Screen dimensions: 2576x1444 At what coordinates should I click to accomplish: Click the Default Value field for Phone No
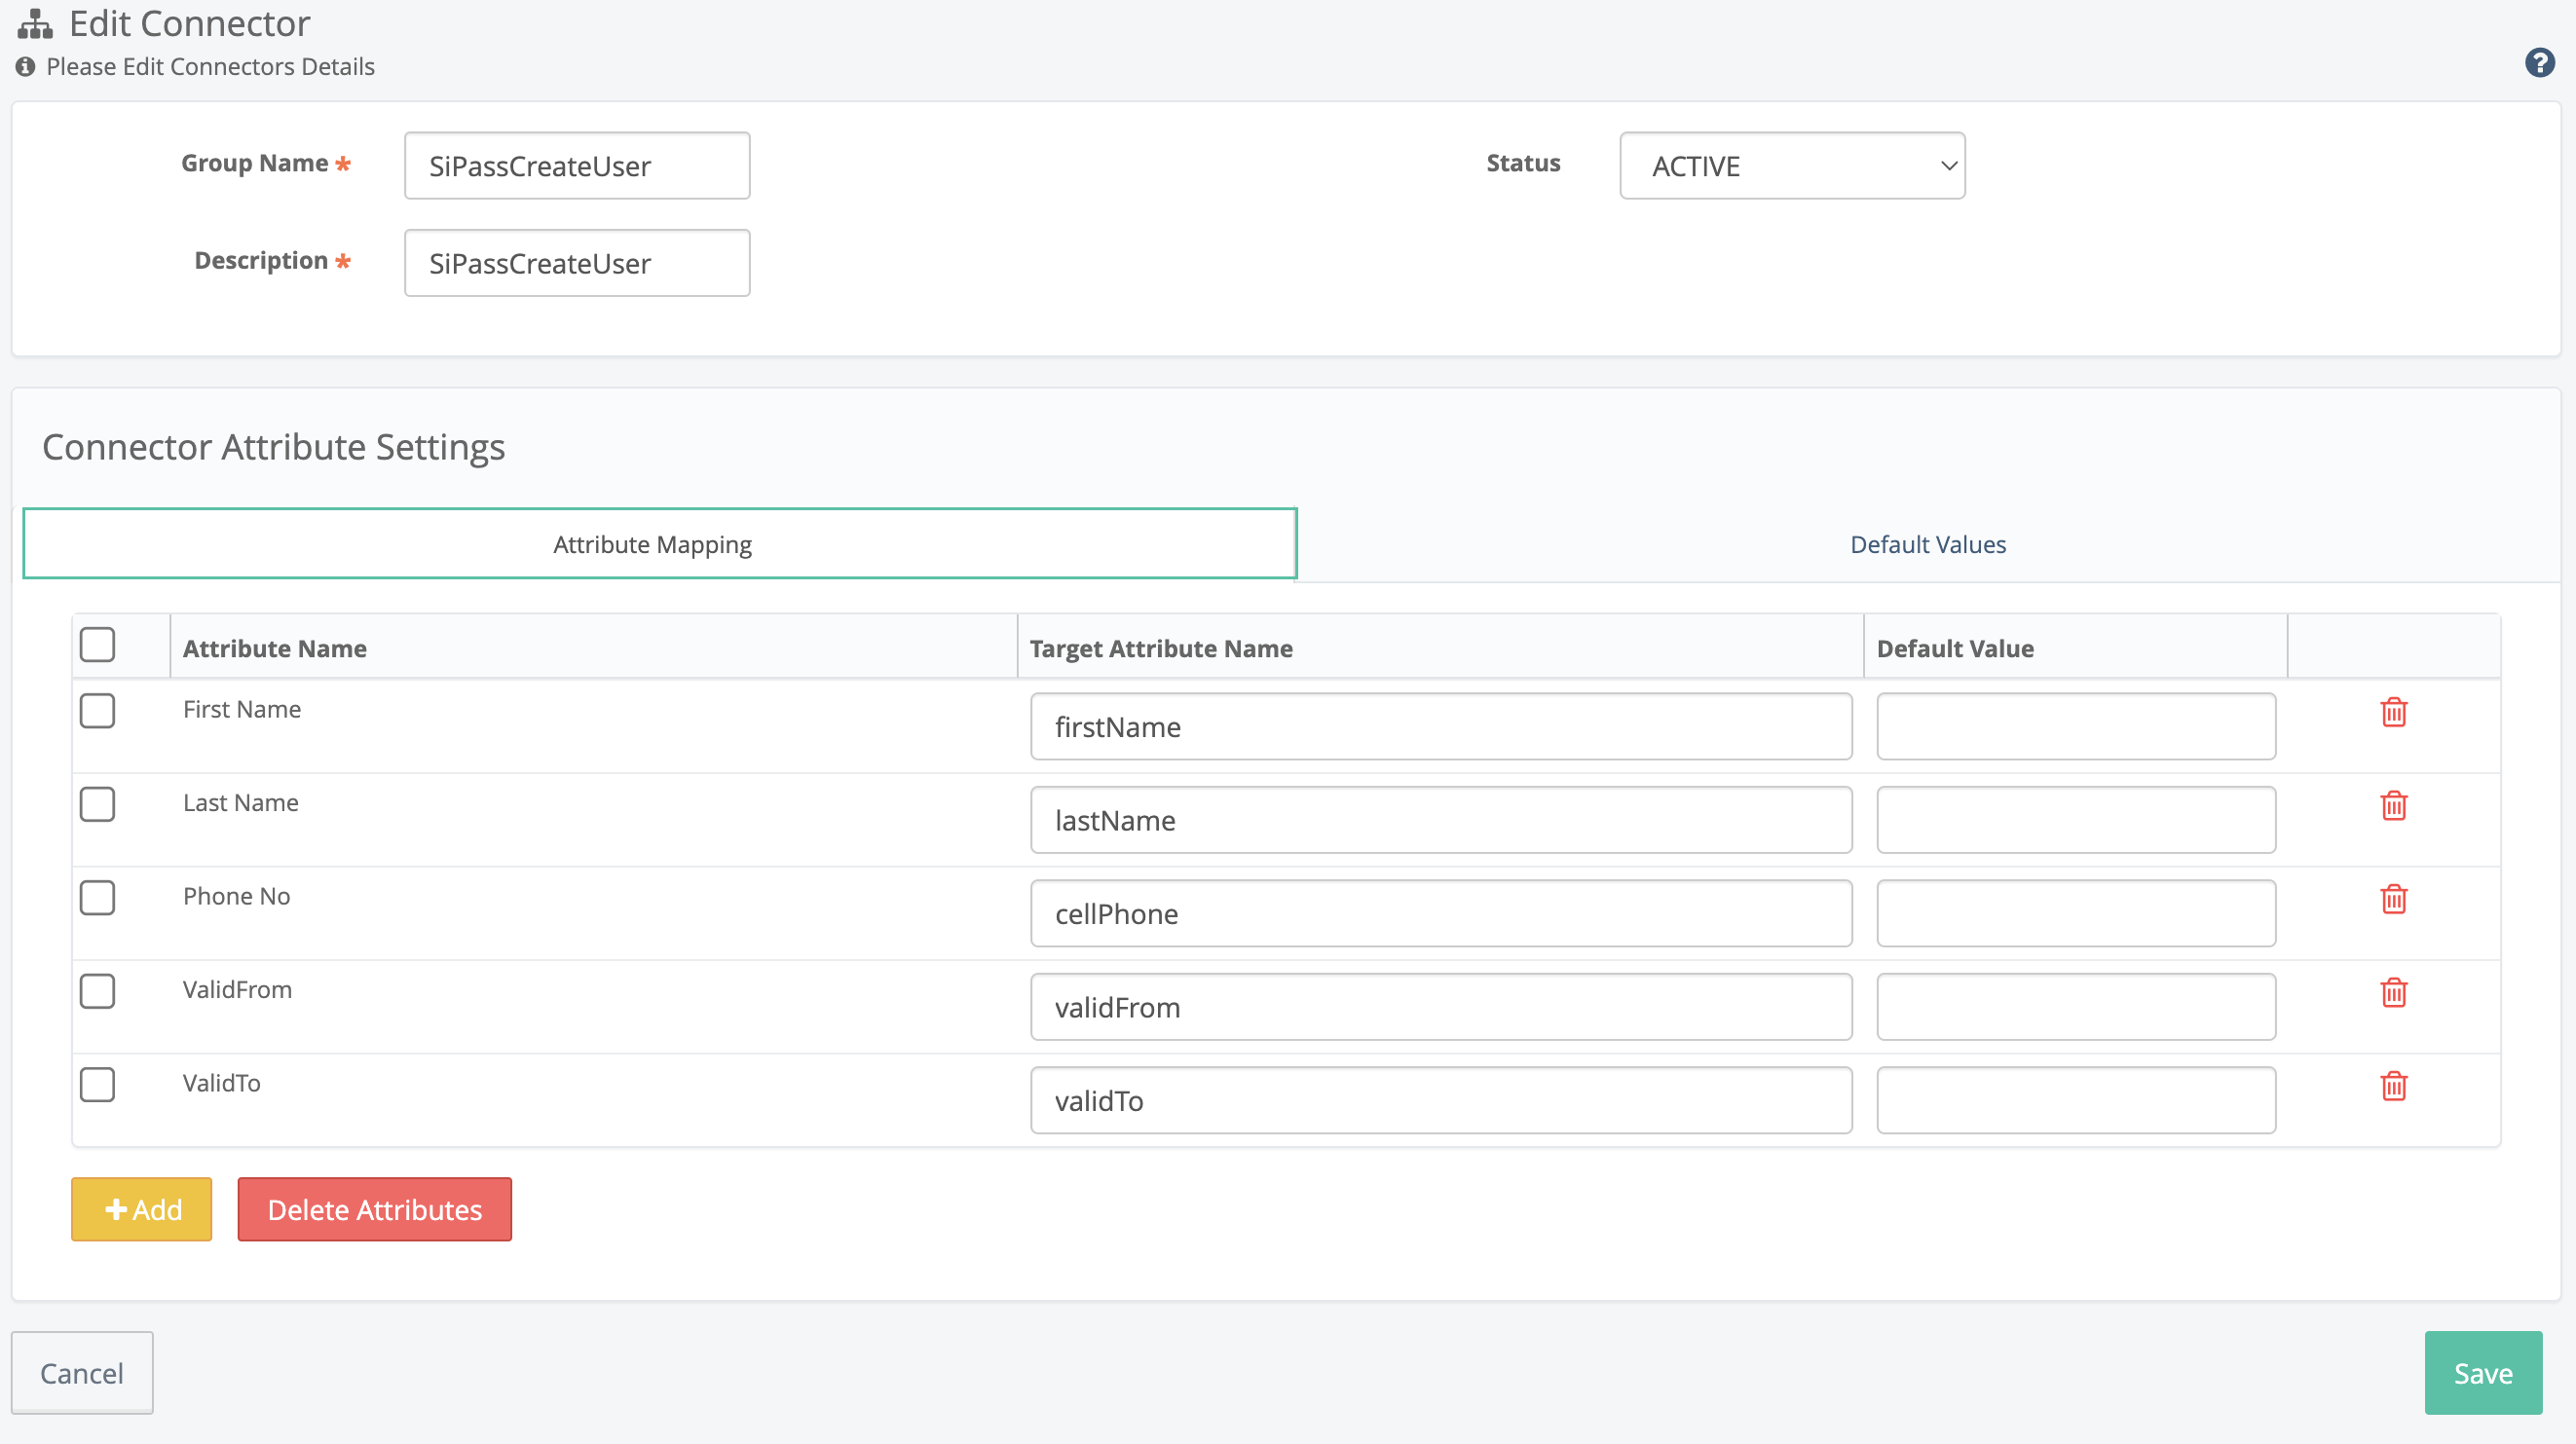[x=2076, y=913]
